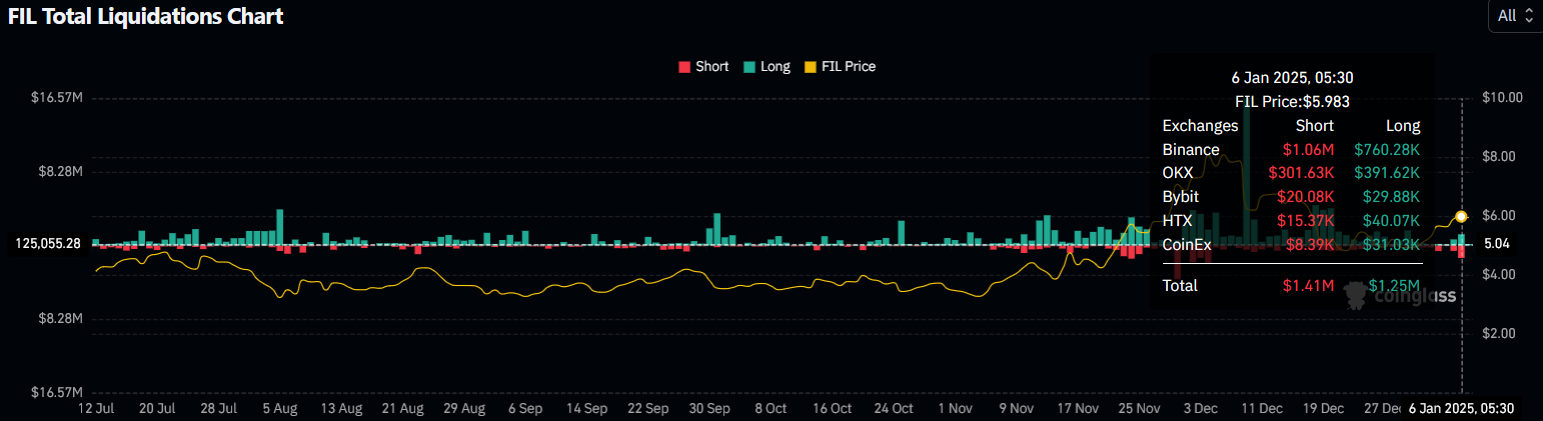1543x421 pixels.
Task: Click the CoinEx row in tooltip
Action: pos(1292,245)
